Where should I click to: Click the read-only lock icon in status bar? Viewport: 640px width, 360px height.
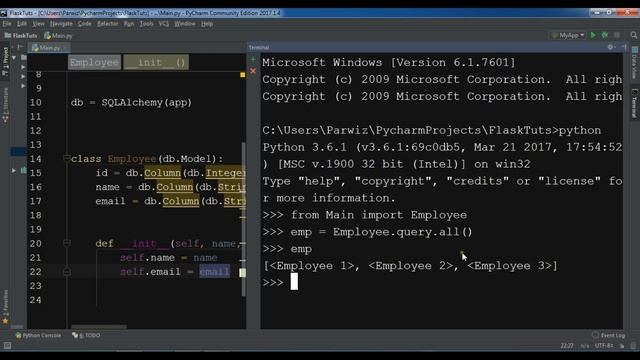tap(622, 346)
